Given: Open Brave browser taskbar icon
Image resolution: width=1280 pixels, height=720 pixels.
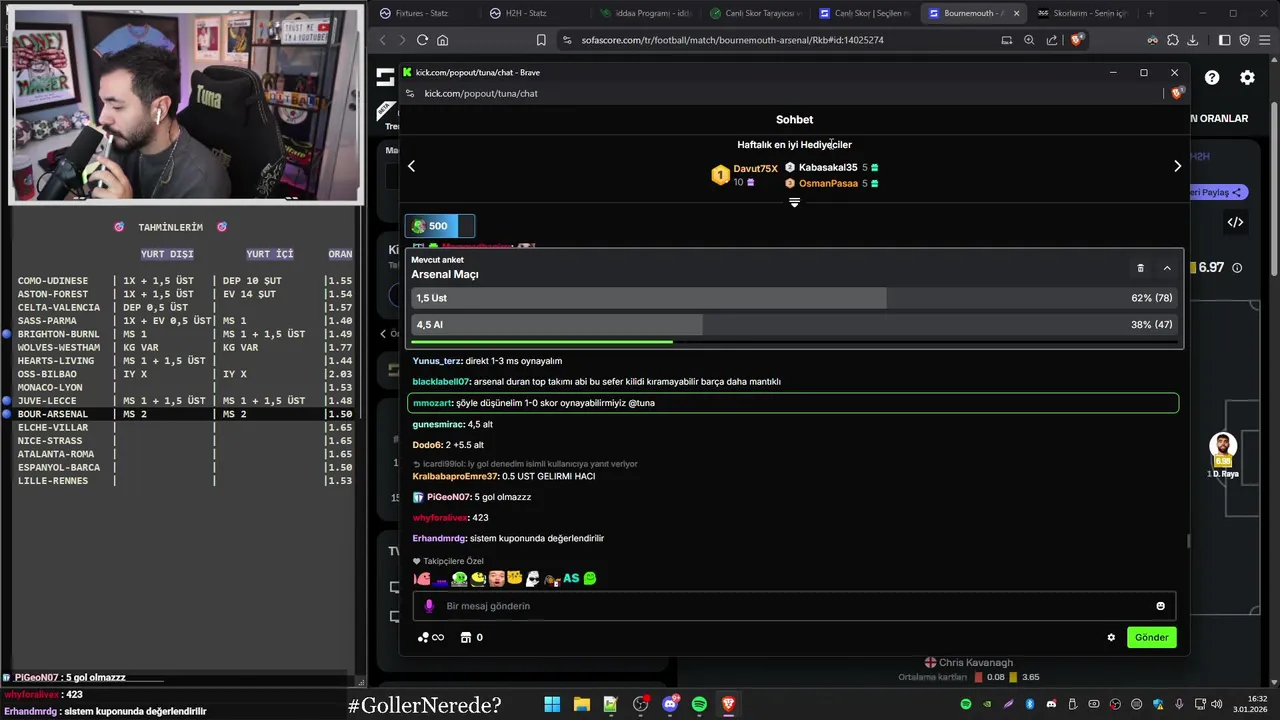Looking at the screenshot, I should (x=729, y=704).
